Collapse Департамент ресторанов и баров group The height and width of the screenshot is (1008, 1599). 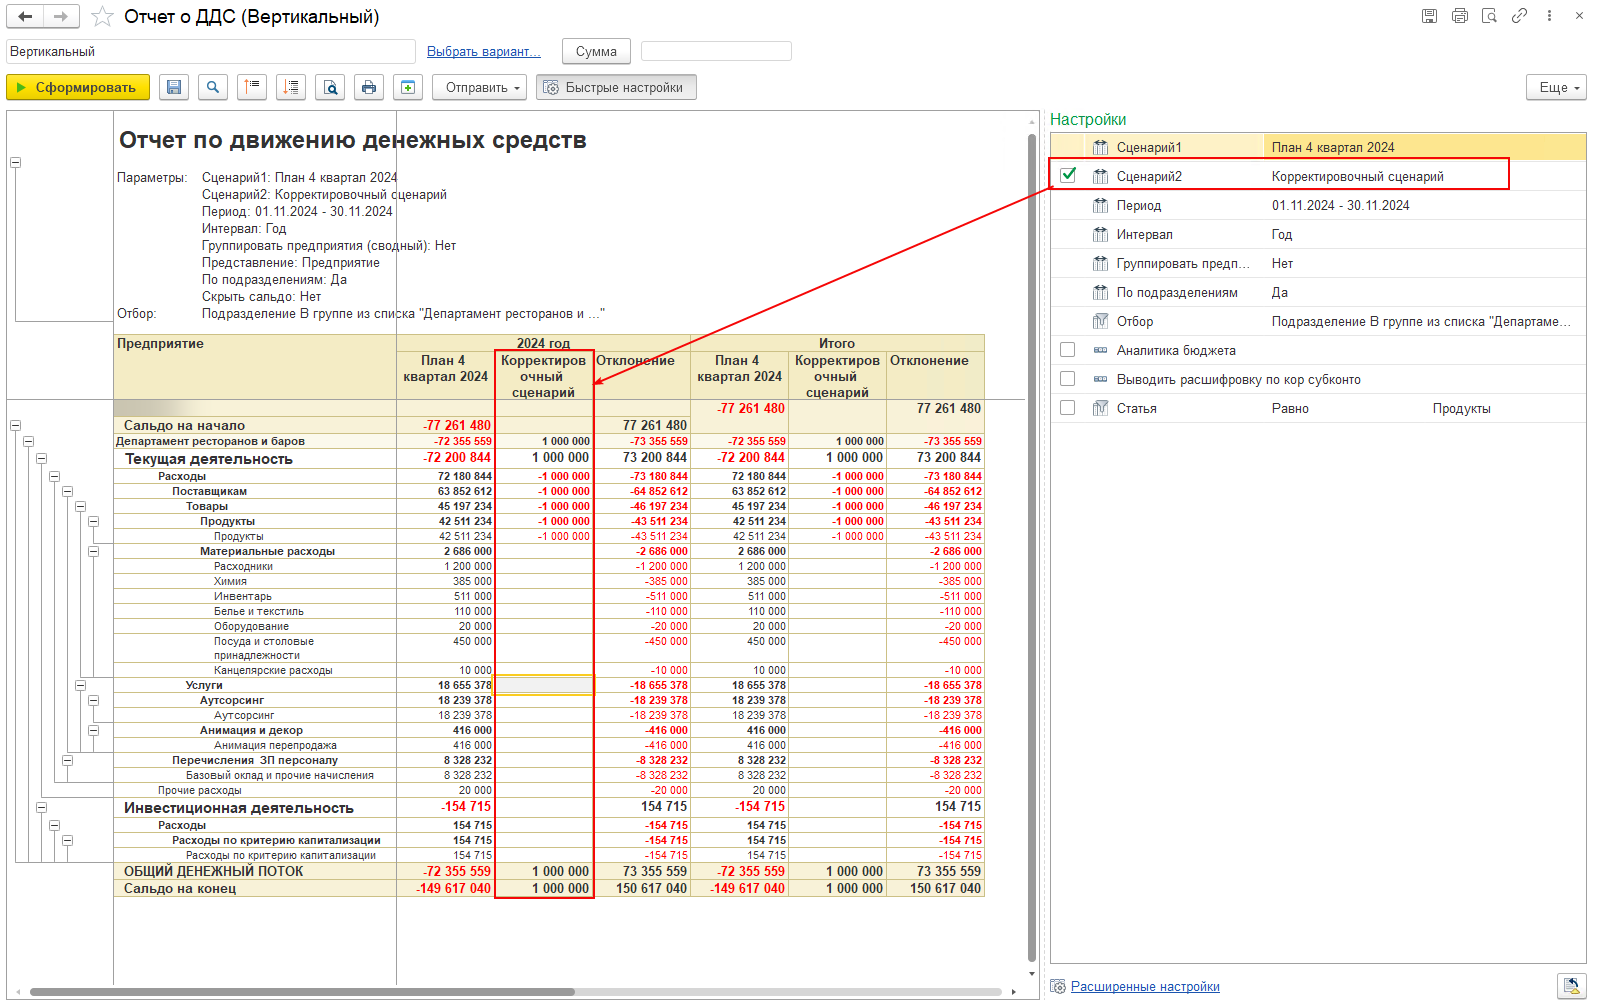[28, 441]
